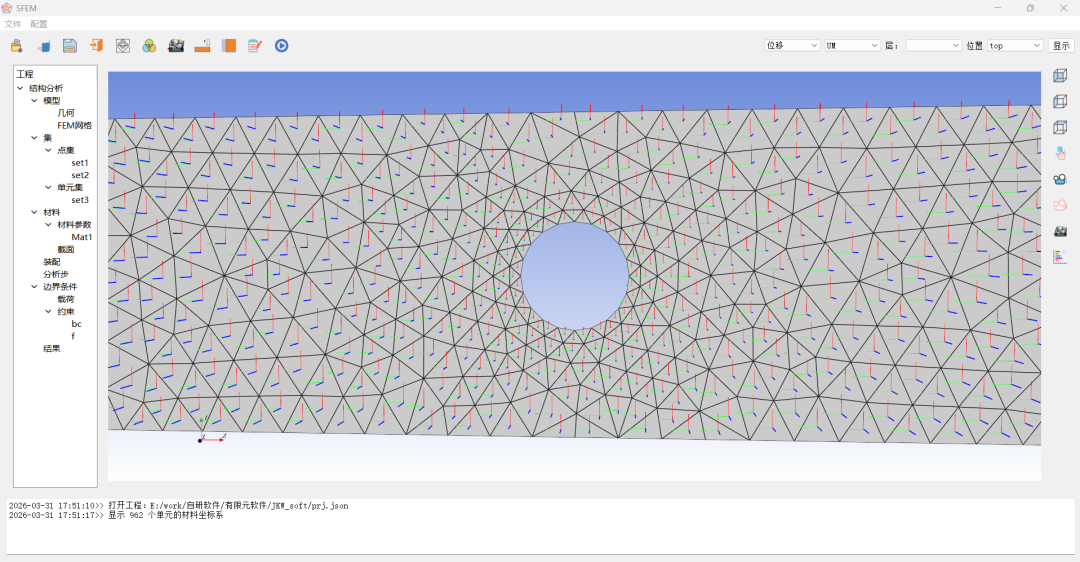
Task: Click the blue cube geometry import icon
Action: coord(43,46)
